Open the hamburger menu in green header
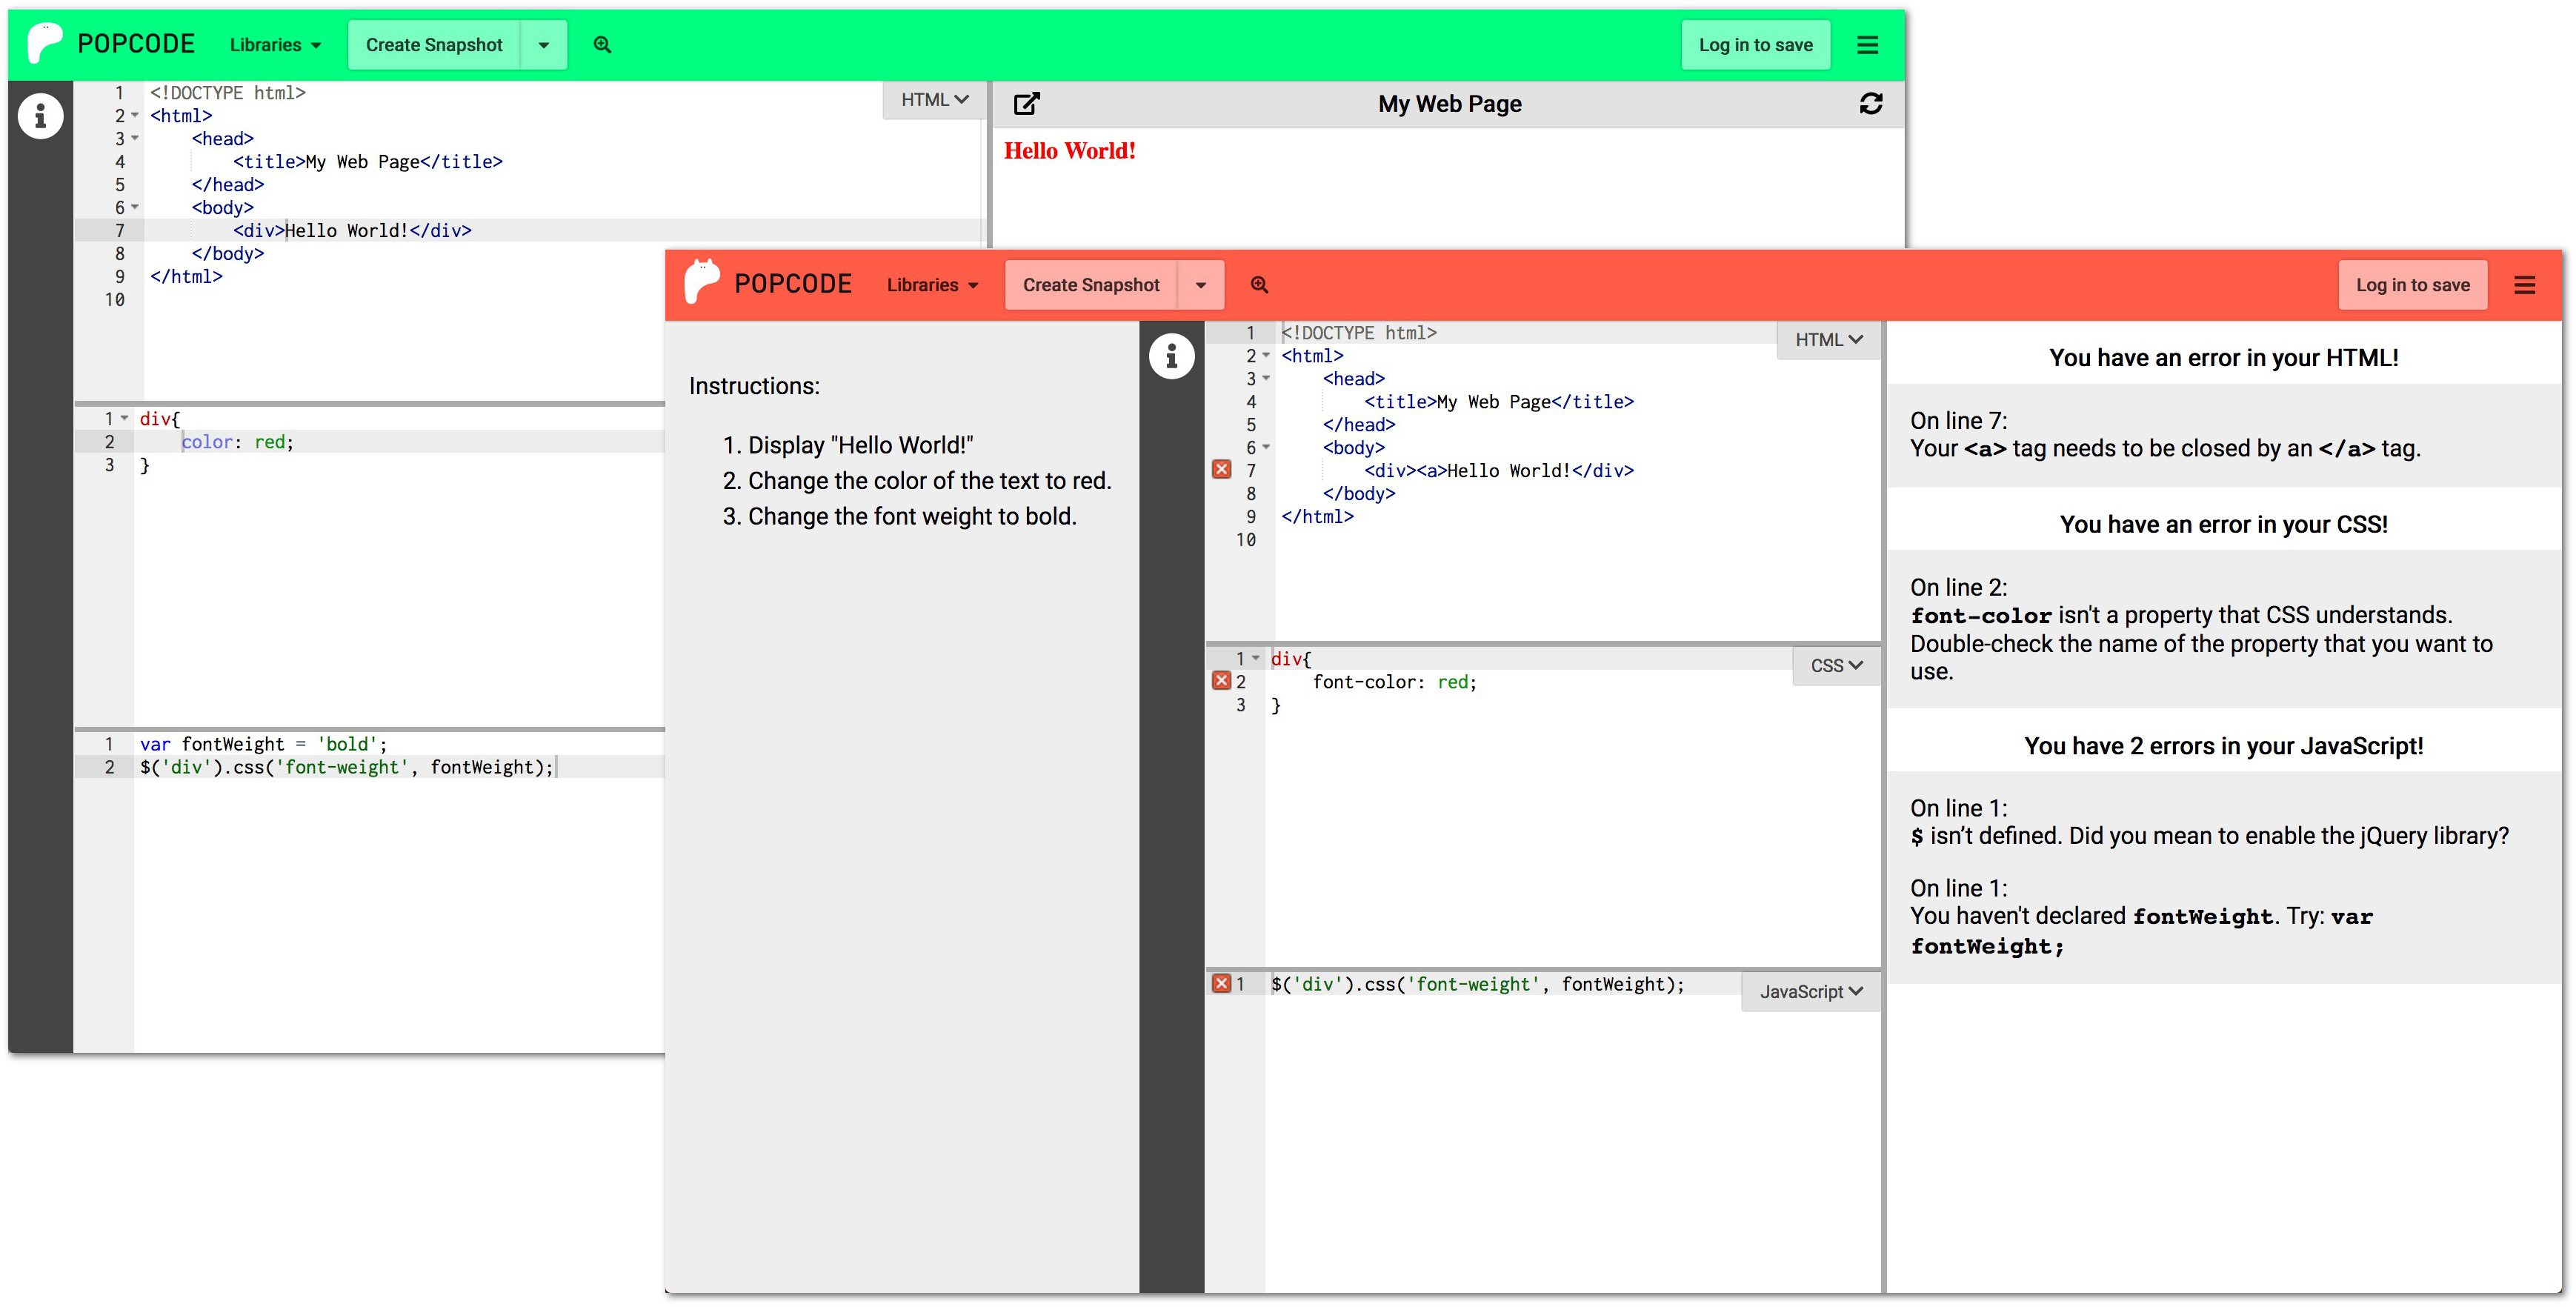 [x=1867, y=45]
